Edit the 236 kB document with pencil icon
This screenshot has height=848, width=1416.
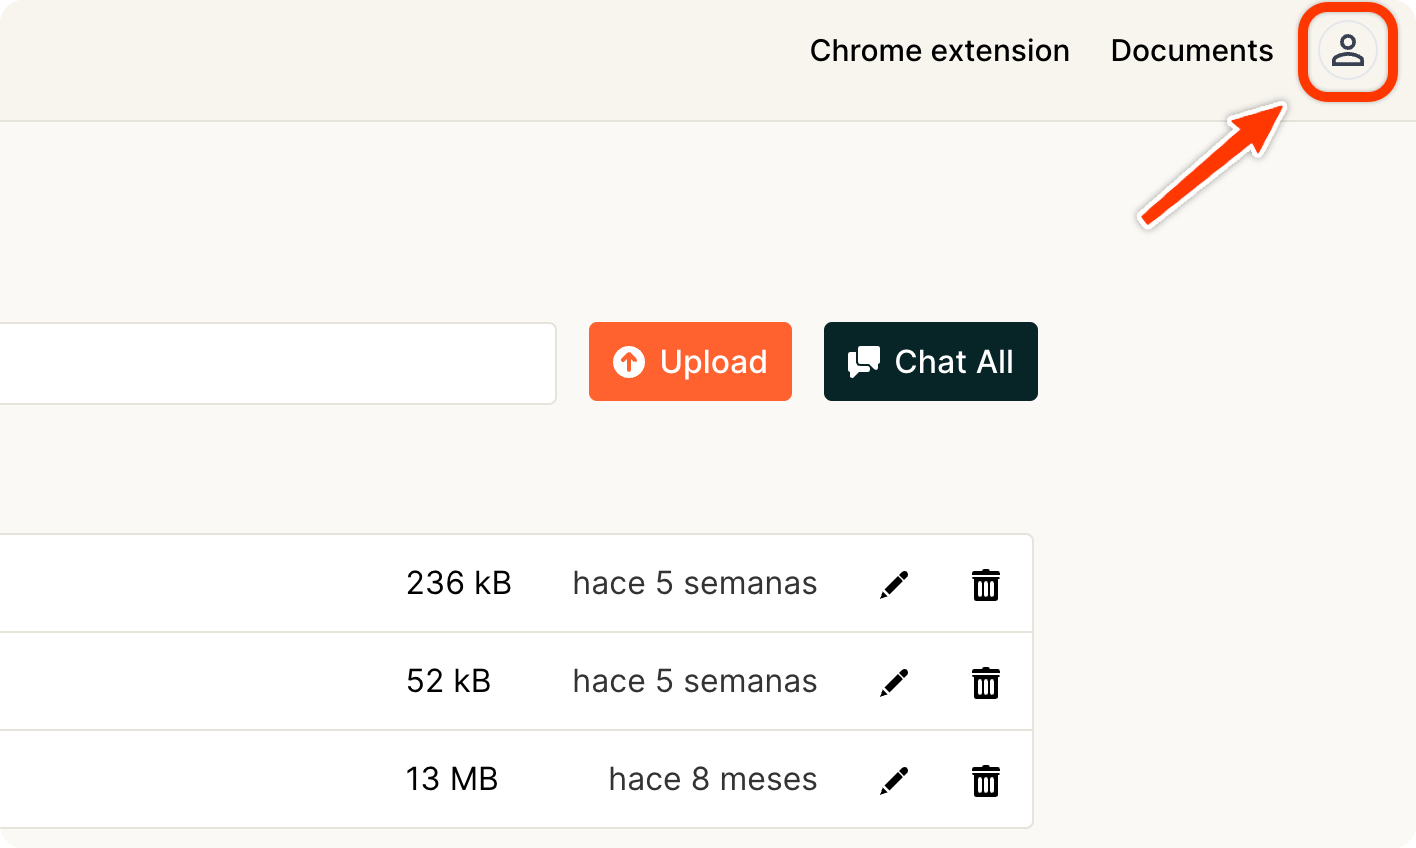[x=894, y=584]
